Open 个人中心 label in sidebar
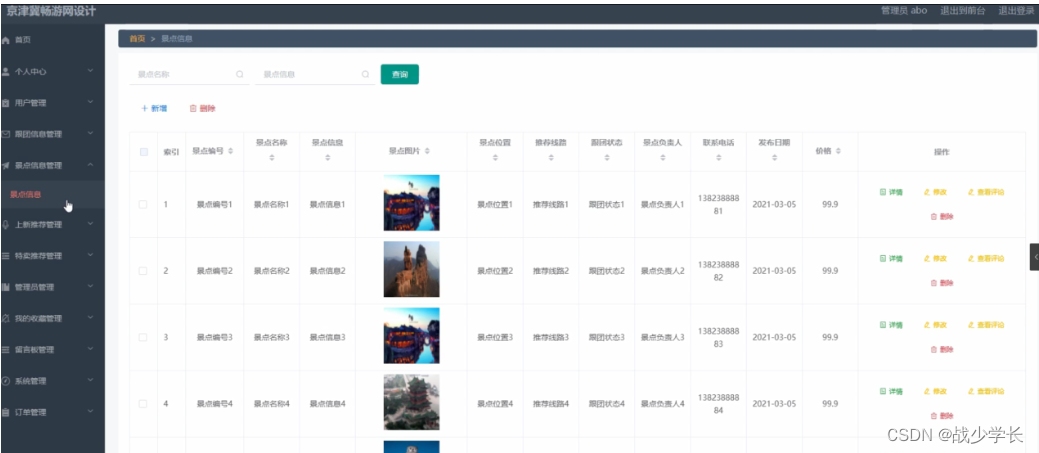 point(30,72)
